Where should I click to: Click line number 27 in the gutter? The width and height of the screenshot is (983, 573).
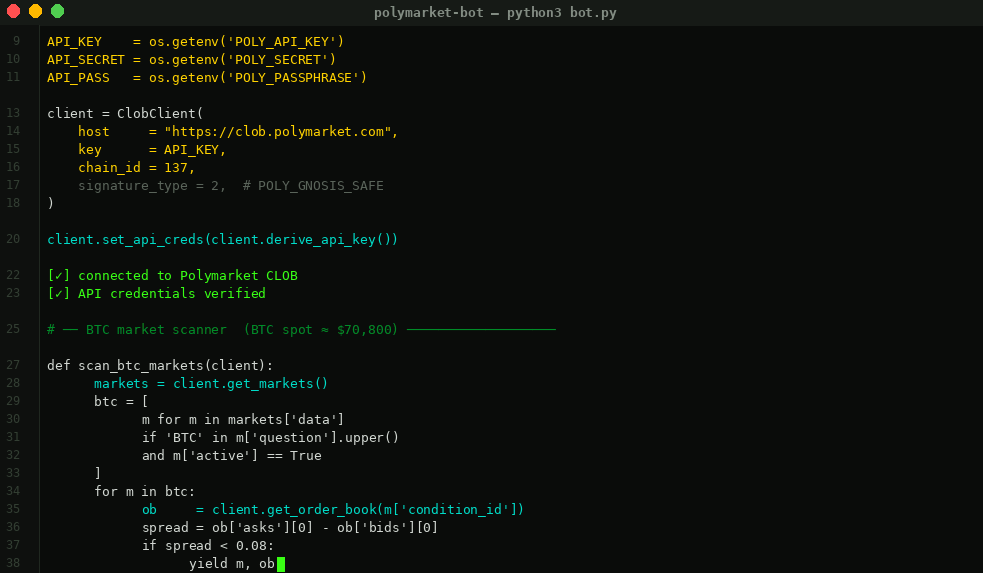pos(13,365)
